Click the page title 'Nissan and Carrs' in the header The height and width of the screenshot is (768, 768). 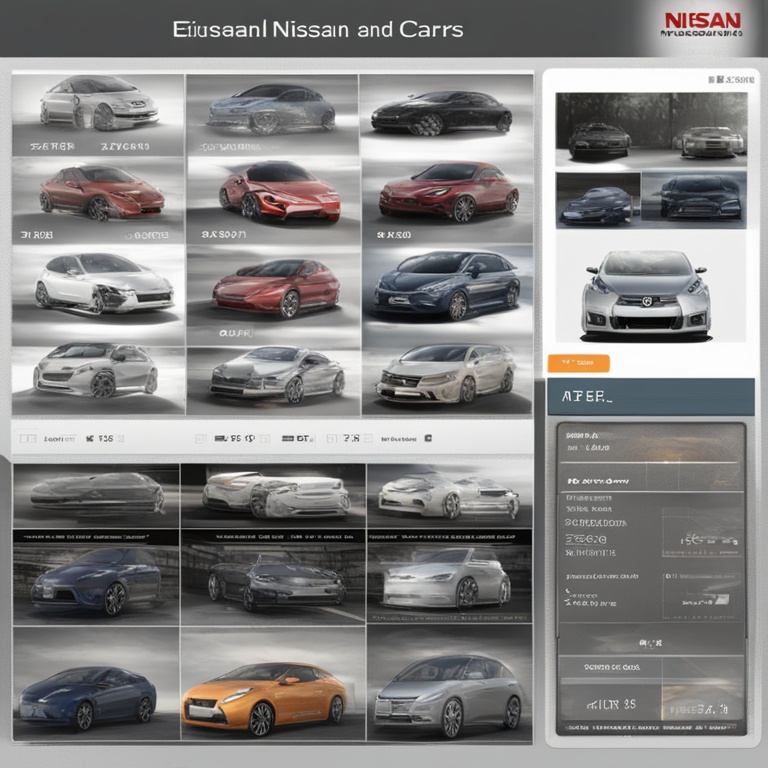point(317,28)
